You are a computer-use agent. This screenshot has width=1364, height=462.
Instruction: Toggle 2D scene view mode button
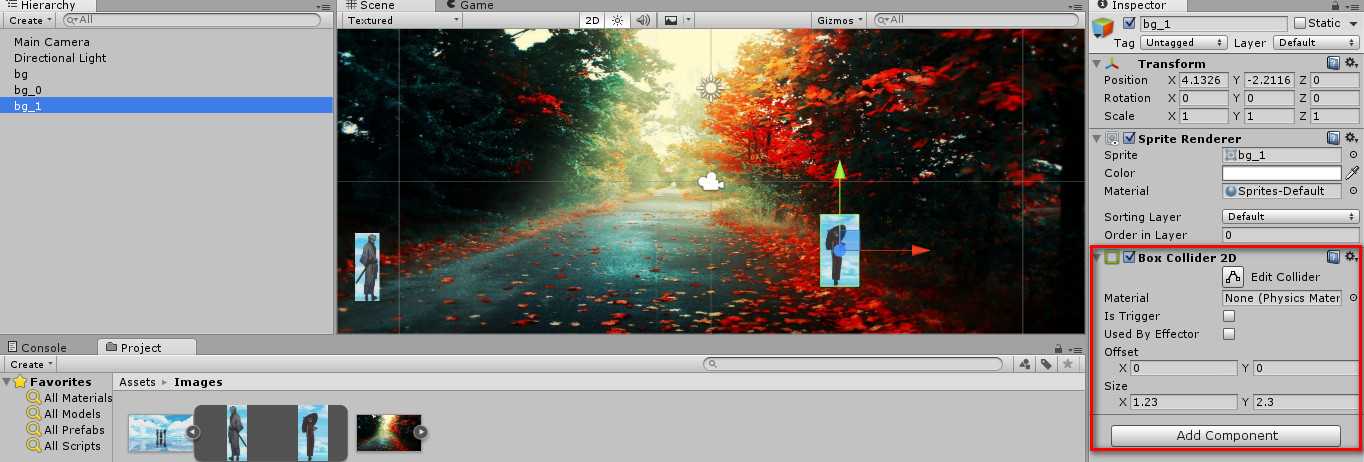point(592,20)
